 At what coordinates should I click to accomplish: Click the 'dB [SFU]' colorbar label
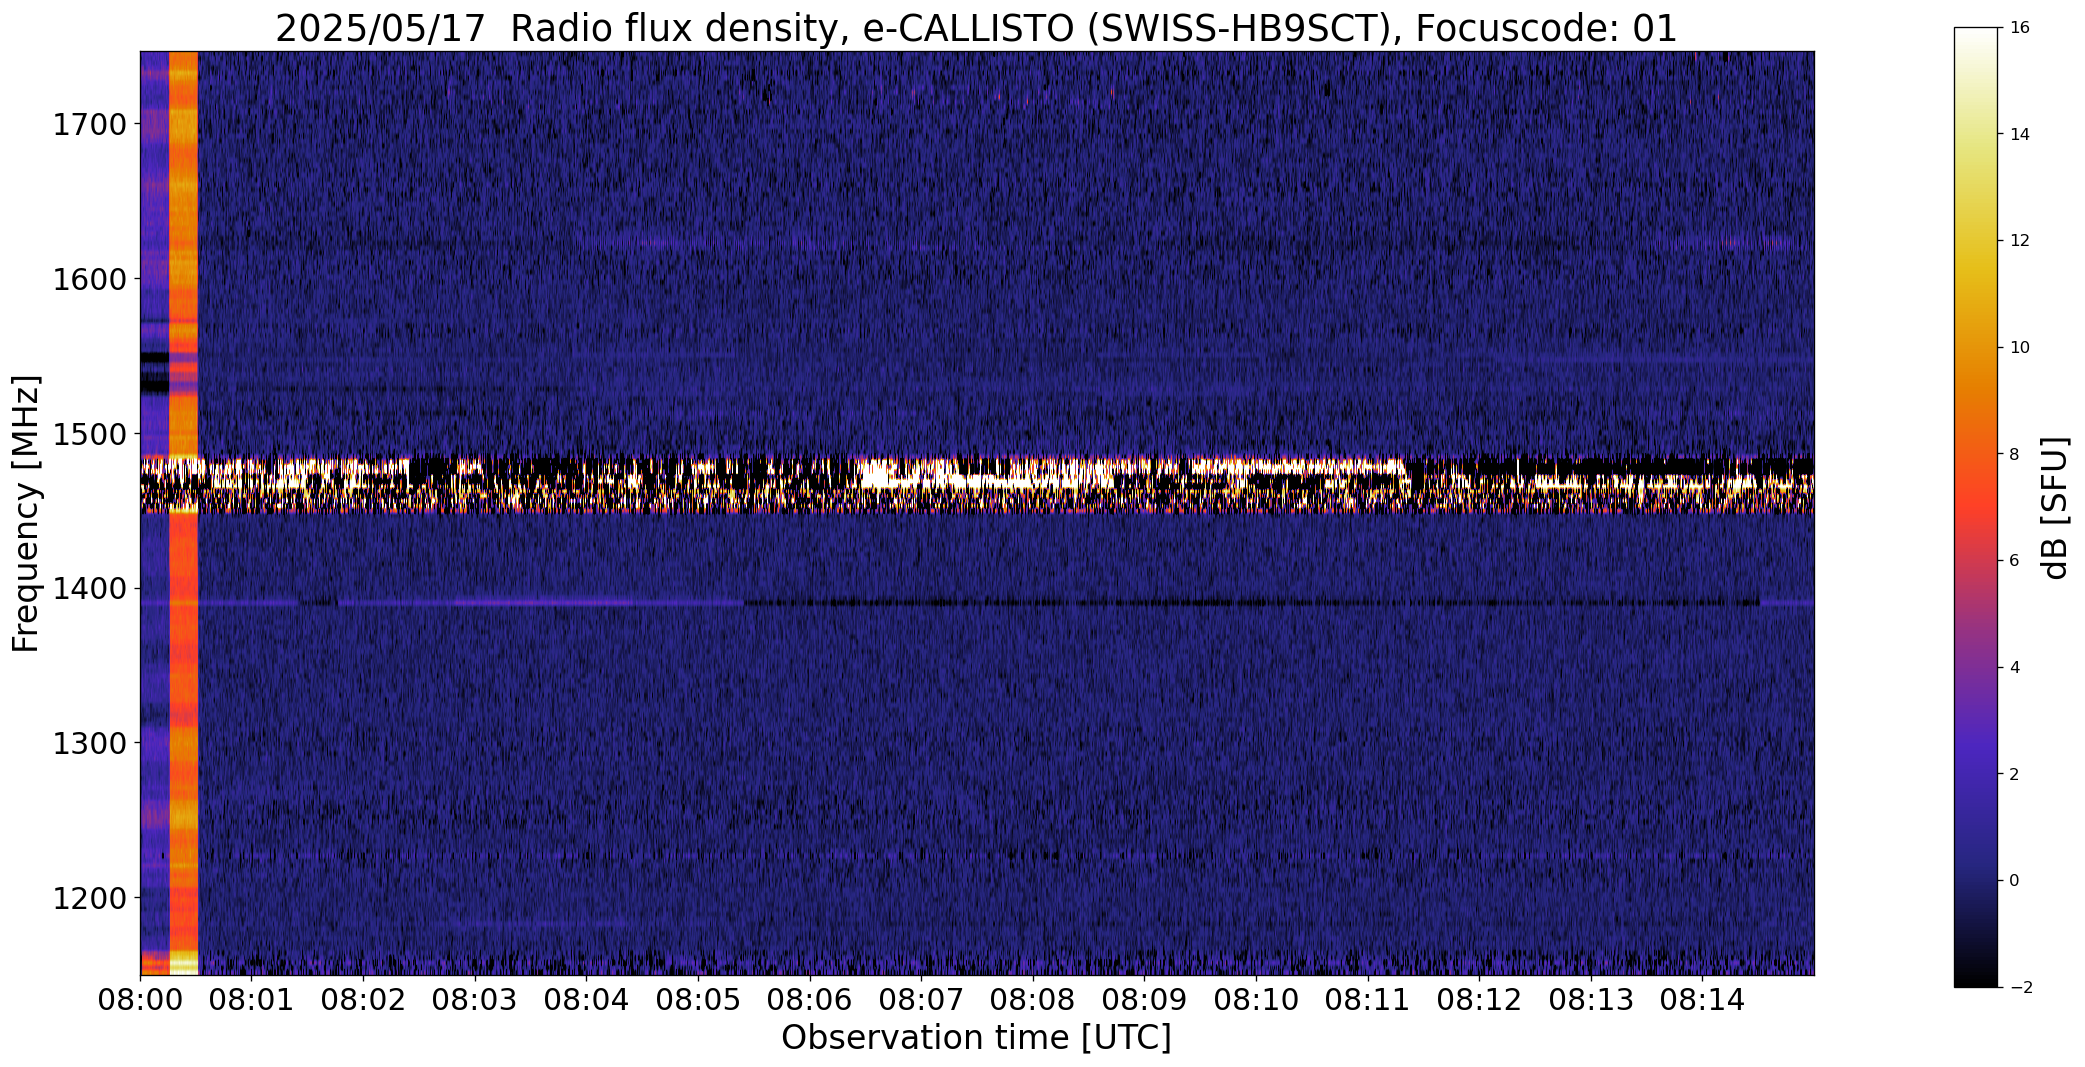coord(2056,507)
